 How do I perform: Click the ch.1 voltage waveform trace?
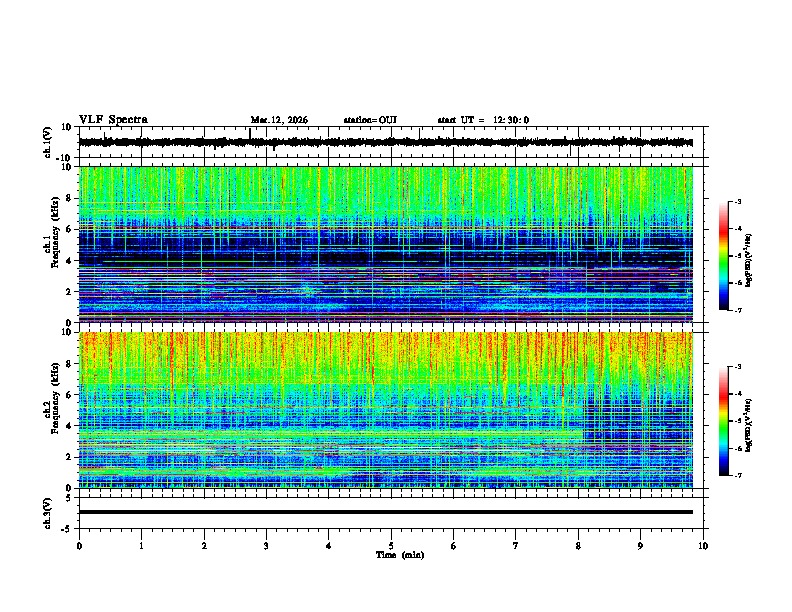tap(386, 142)
